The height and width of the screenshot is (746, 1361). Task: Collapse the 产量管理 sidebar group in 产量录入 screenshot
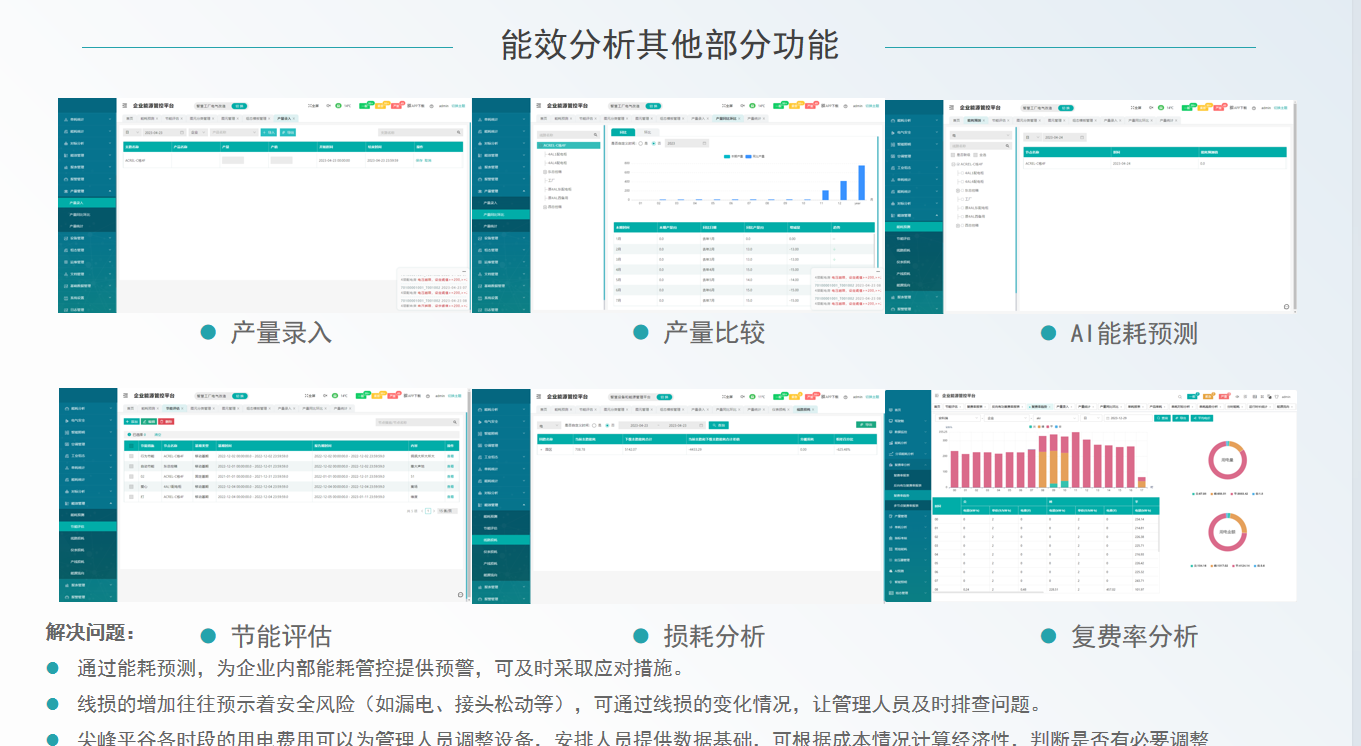point(87,191)
